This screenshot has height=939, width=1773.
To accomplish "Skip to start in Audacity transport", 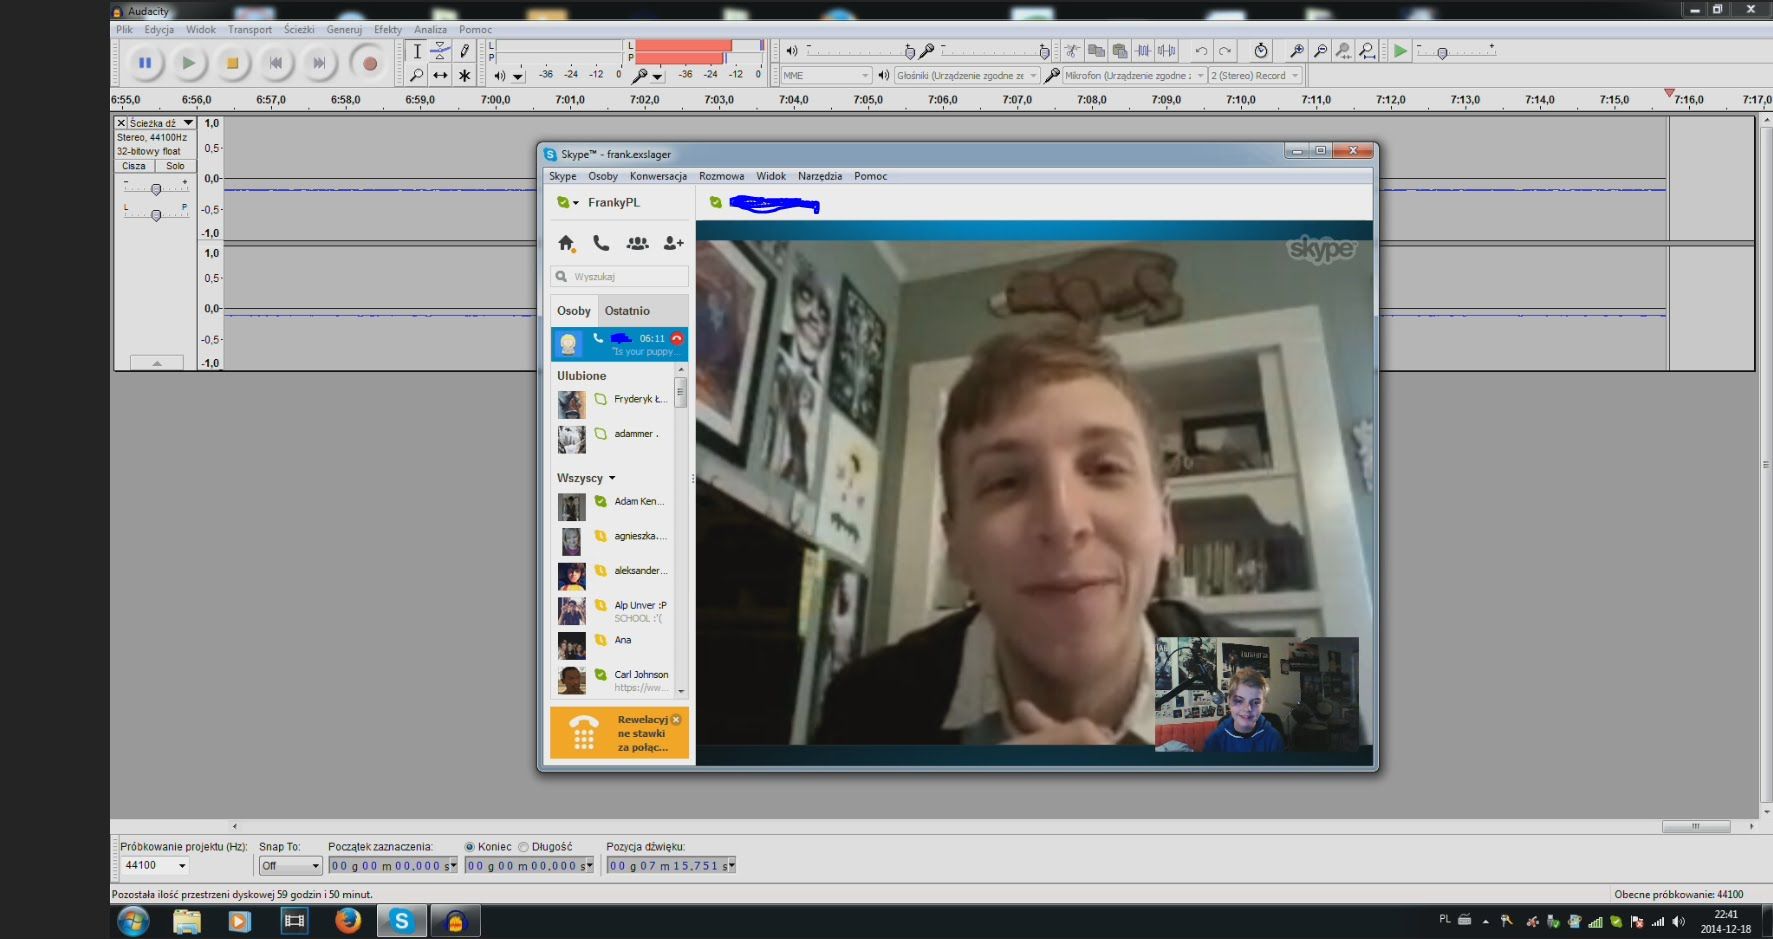I will point(276,63).
